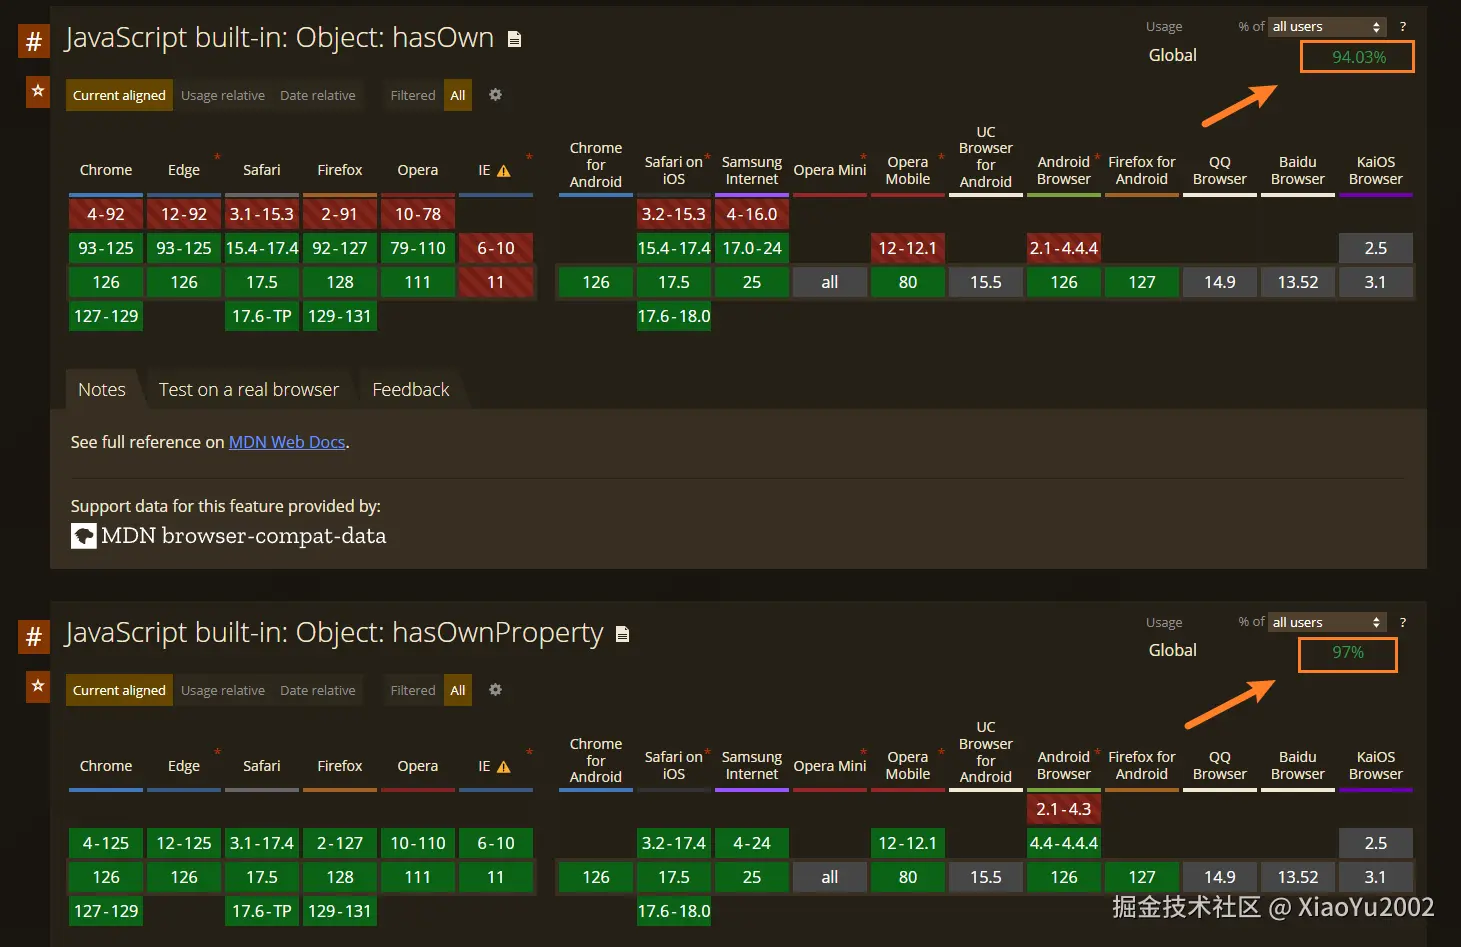Screen dimensions: 1461x947
Task: Open settings gear in the hasOwn table
Action: tap(495, 95)
